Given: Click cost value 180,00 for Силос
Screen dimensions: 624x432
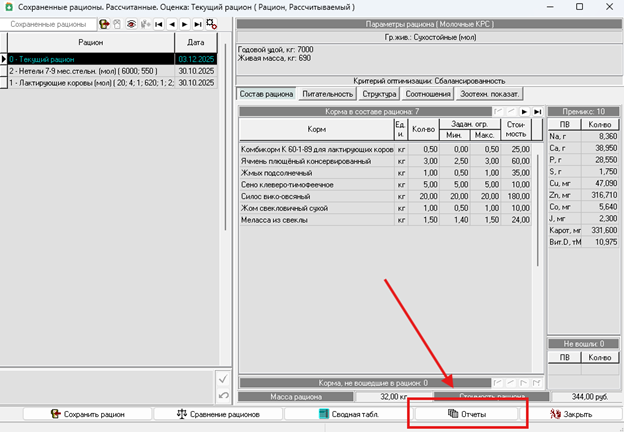Looking at the screenshot, I should point(516,196).
